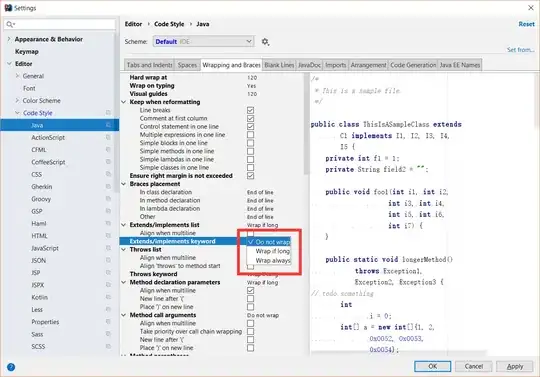This screenshot has height=377, width=540.
Task: Select Groovy in the Code Style list
Action: (41, 199)
